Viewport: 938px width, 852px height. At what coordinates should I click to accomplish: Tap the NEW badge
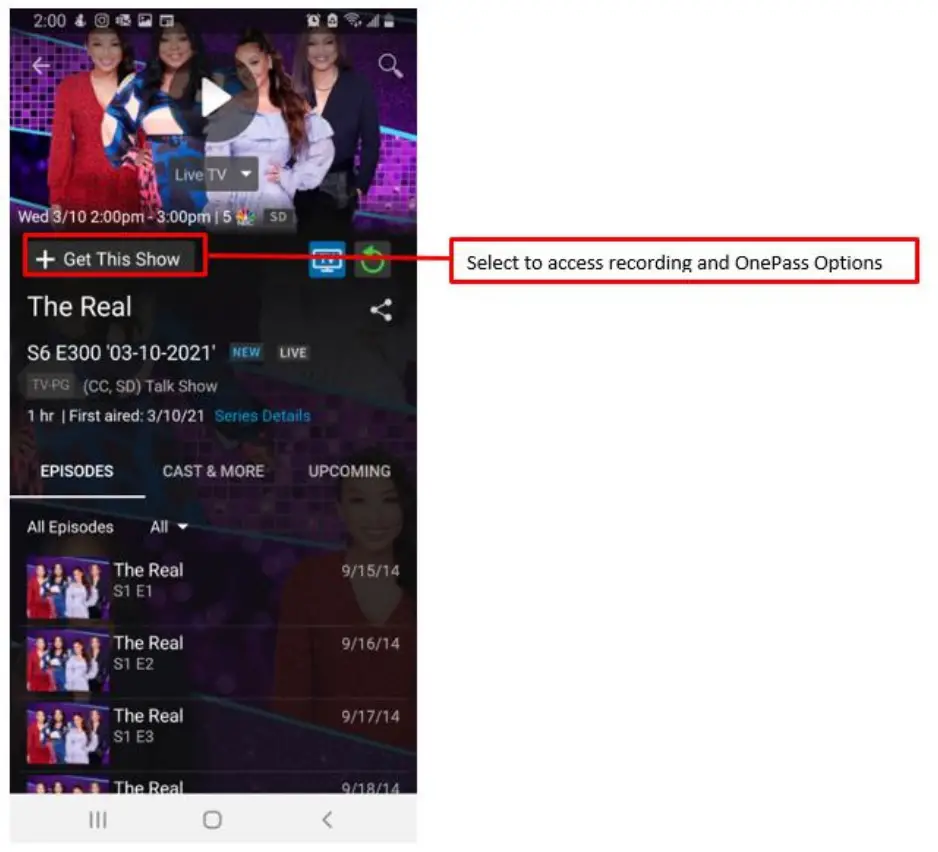click(x=246, y=352)
